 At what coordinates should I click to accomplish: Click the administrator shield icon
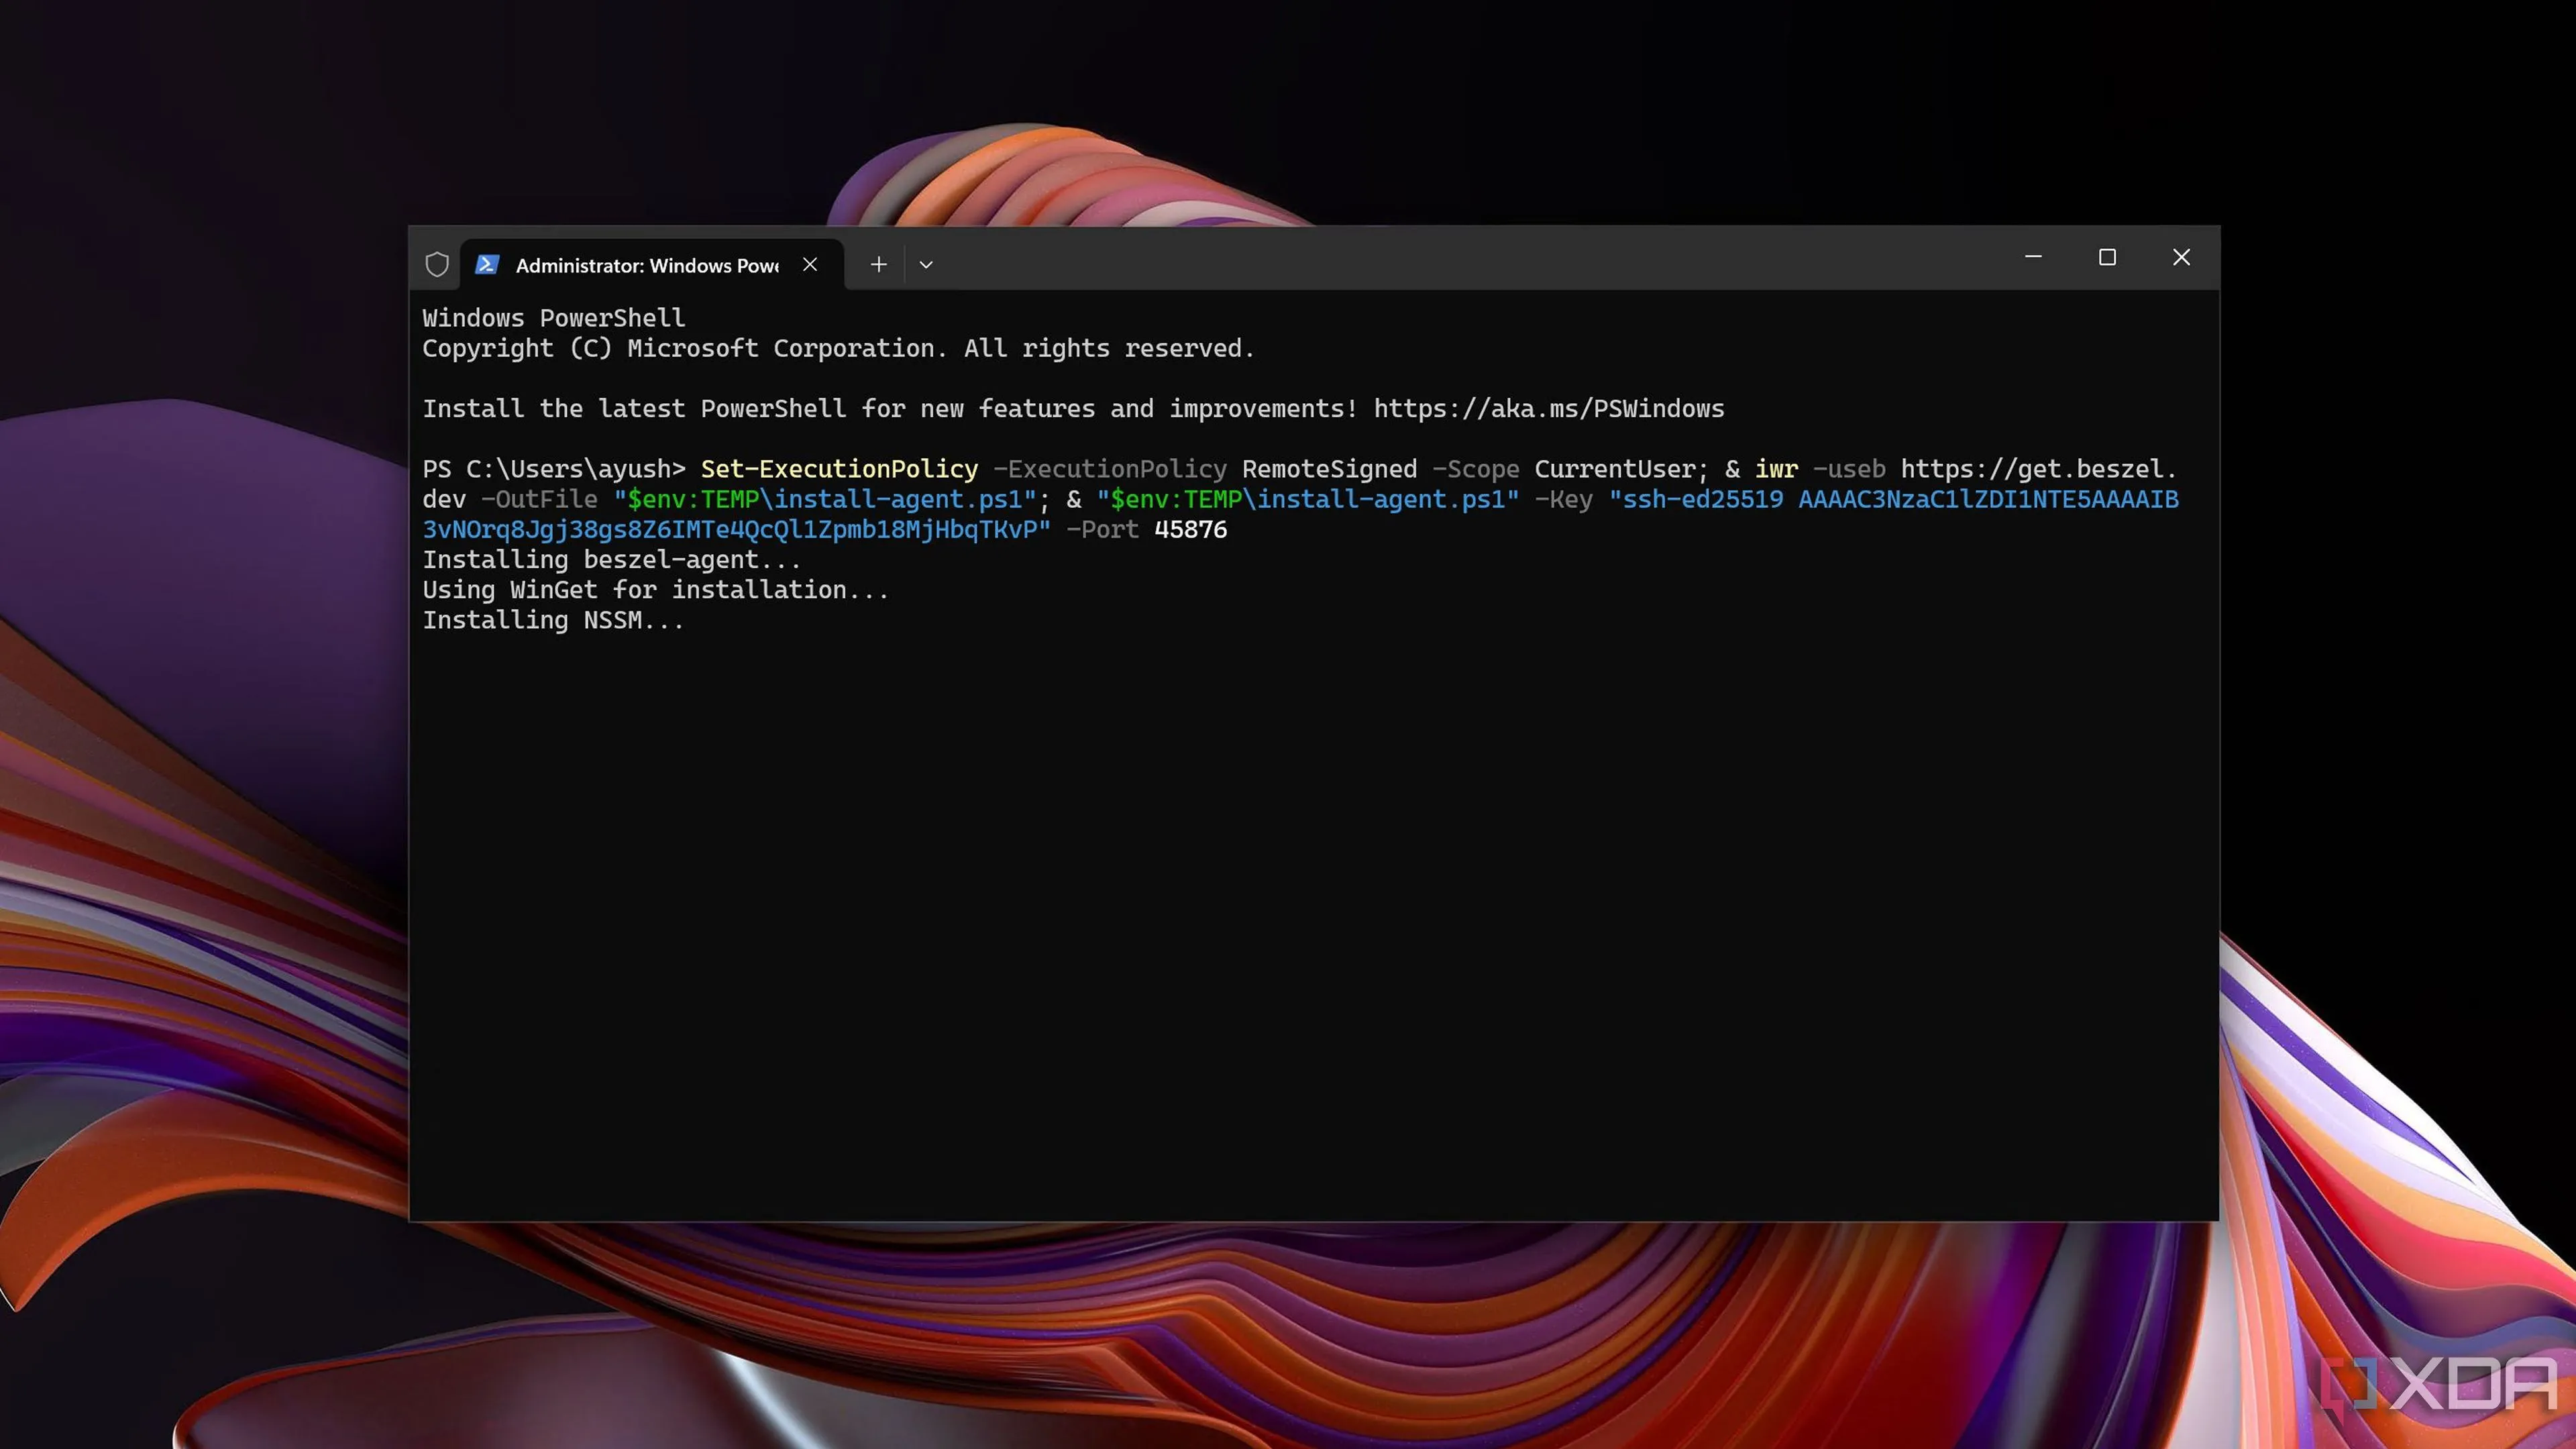click(x=437, y=264)
